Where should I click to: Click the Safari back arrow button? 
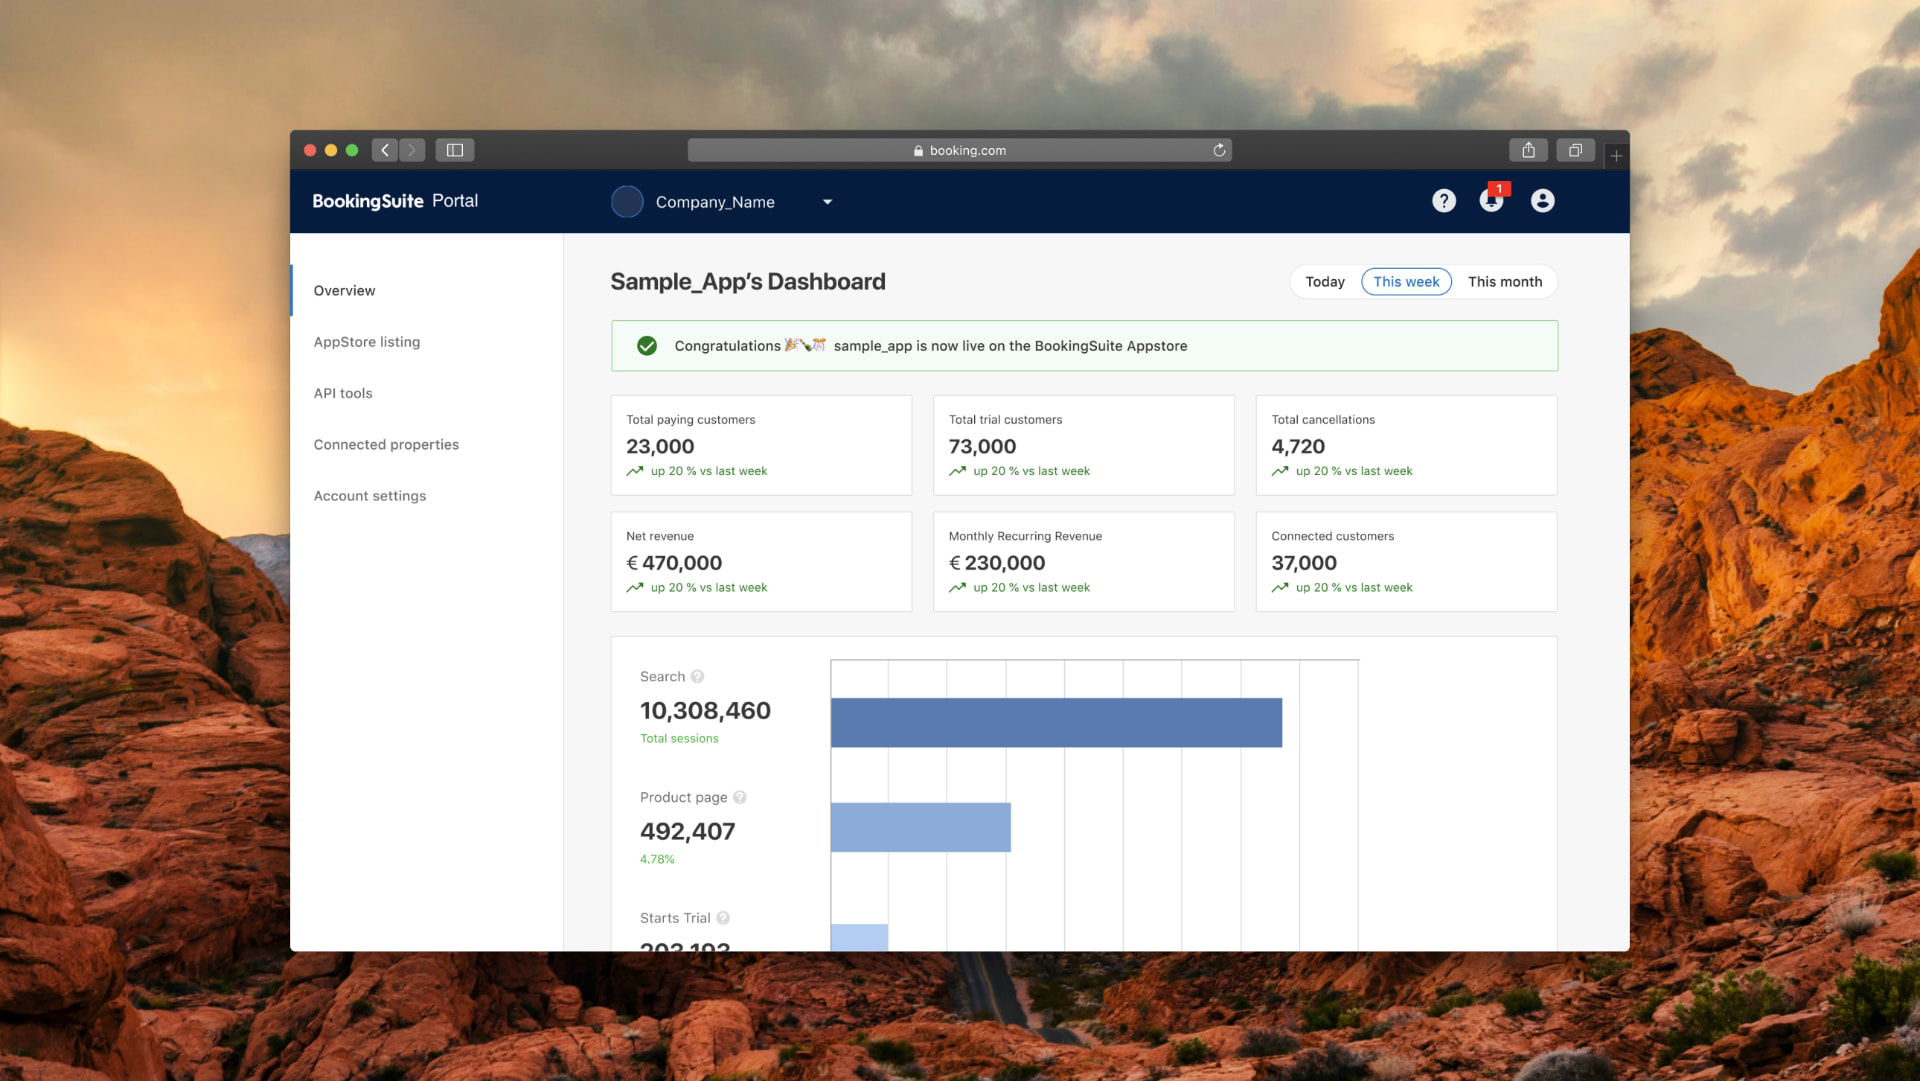[x=385, y=150]
